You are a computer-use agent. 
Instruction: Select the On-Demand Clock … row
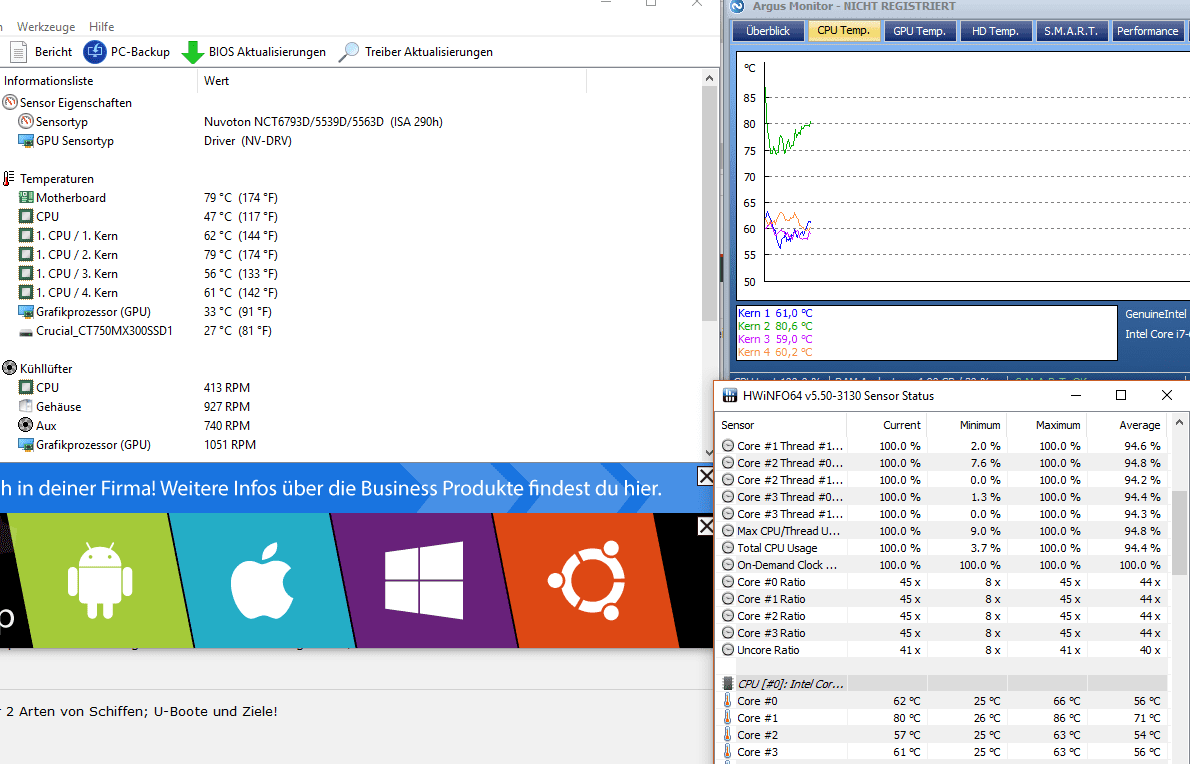click(942, 565)
